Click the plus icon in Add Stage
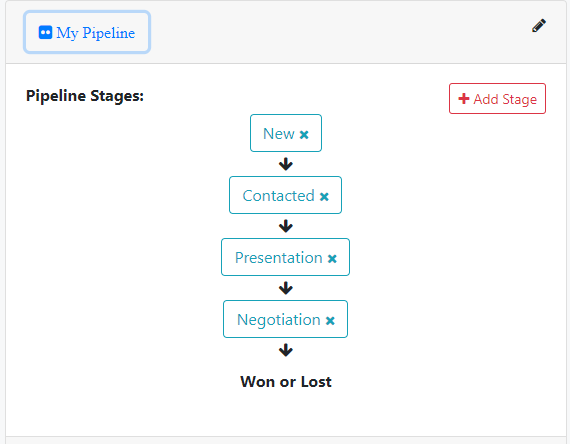Viewport: 570px width, 444px height. [463, 99]
